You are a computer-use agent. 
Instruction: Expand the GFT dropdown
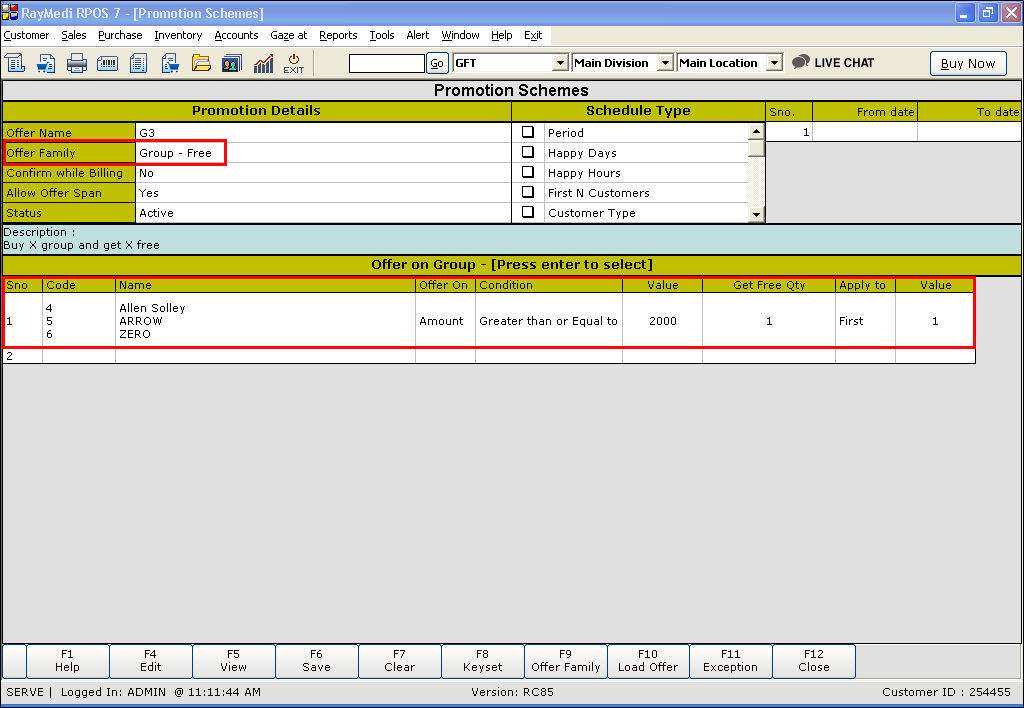[x=560, y=63]
